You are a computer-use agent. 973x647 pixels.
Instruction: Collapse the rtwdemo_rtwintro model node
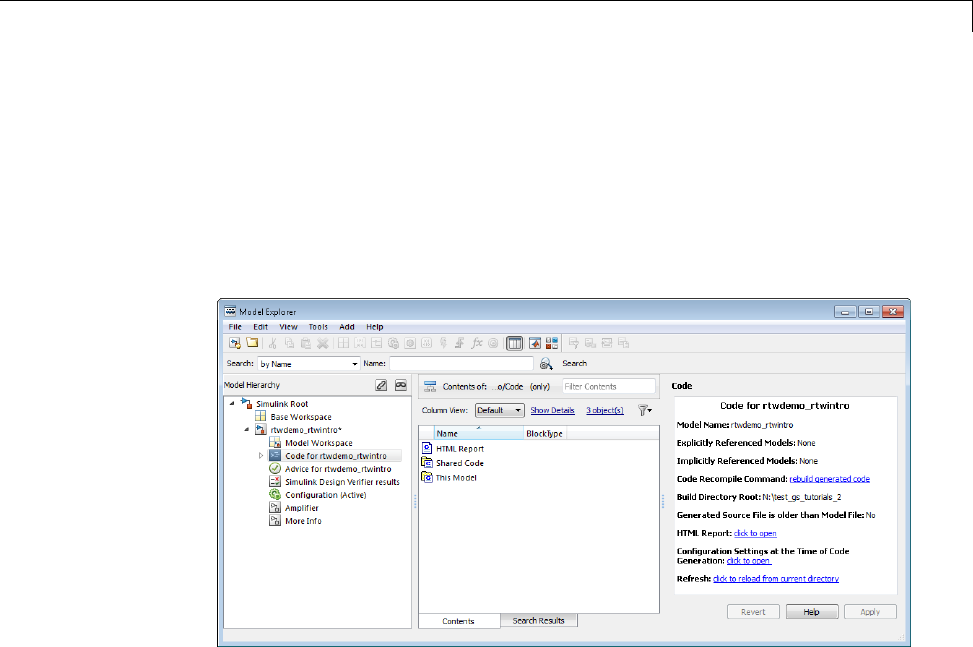(x=247, y=429)
